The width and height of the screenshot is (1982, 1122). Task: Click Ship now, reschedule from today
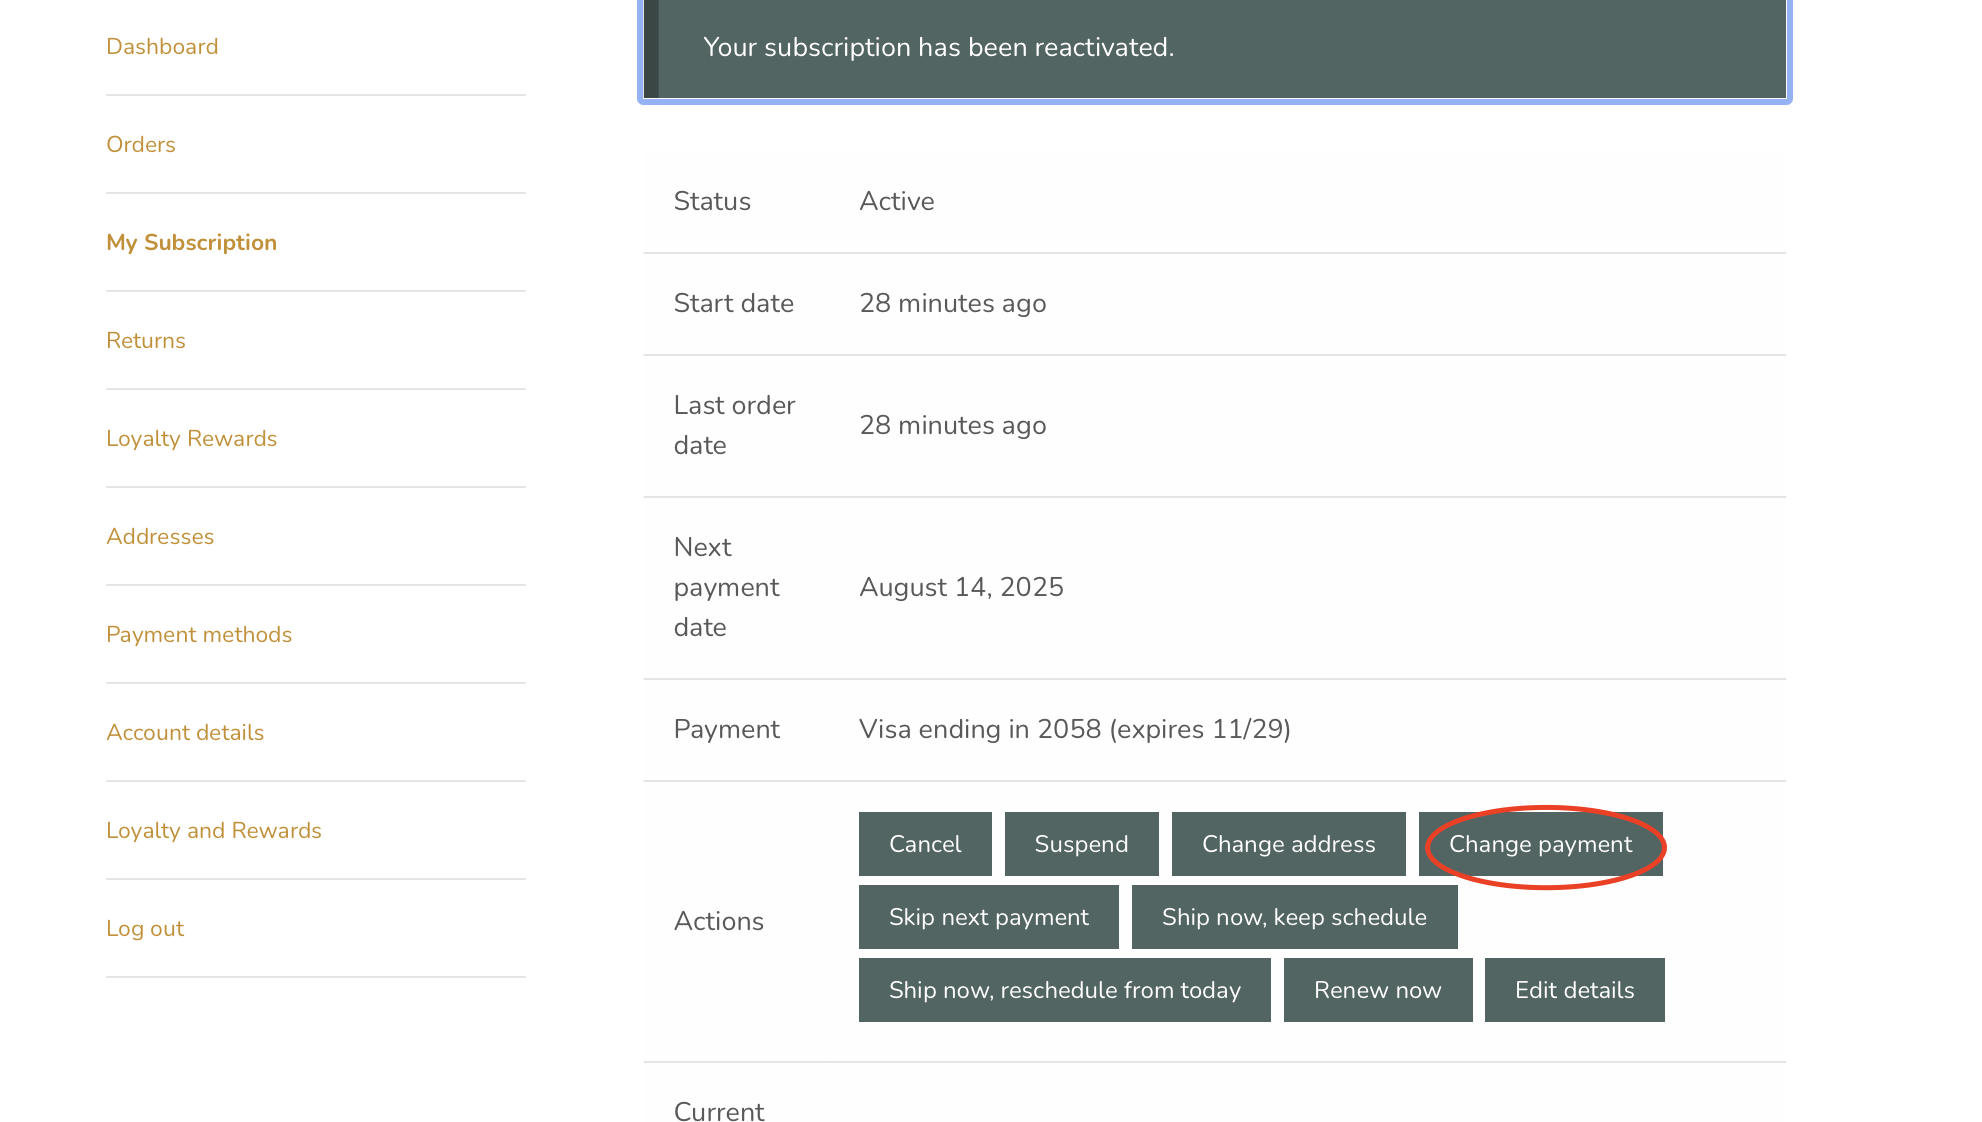tap(1064, 990)
